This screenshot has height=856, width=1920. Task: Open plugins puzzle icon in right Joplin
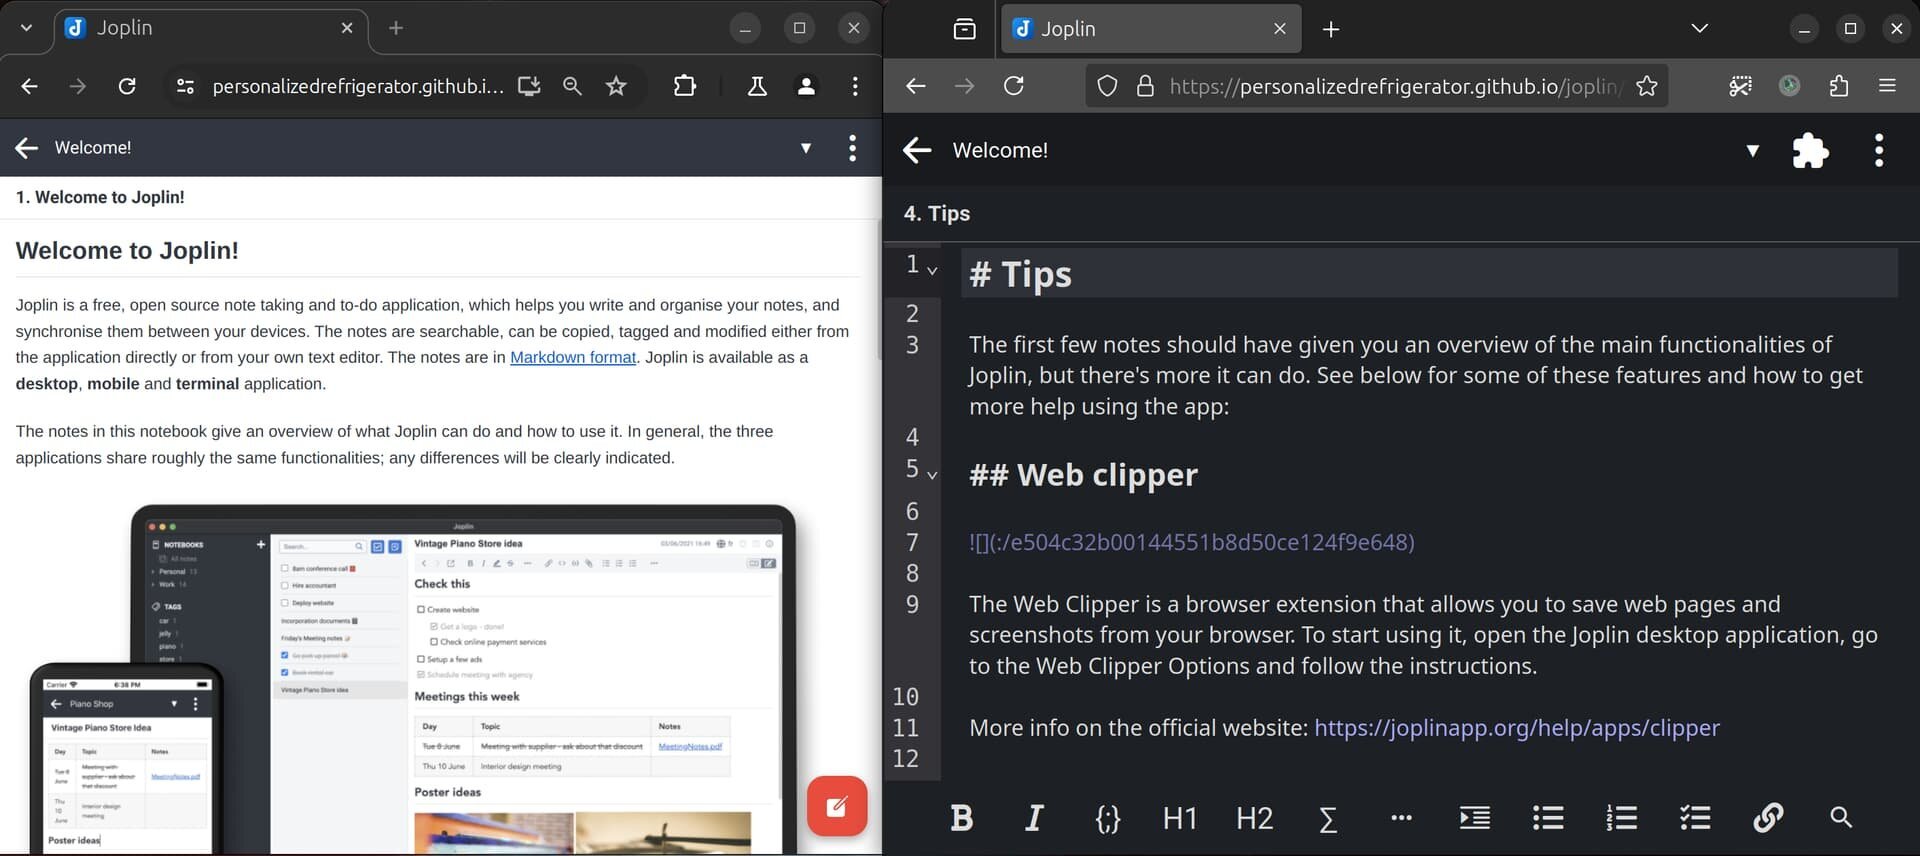[x=1810, y=150]
